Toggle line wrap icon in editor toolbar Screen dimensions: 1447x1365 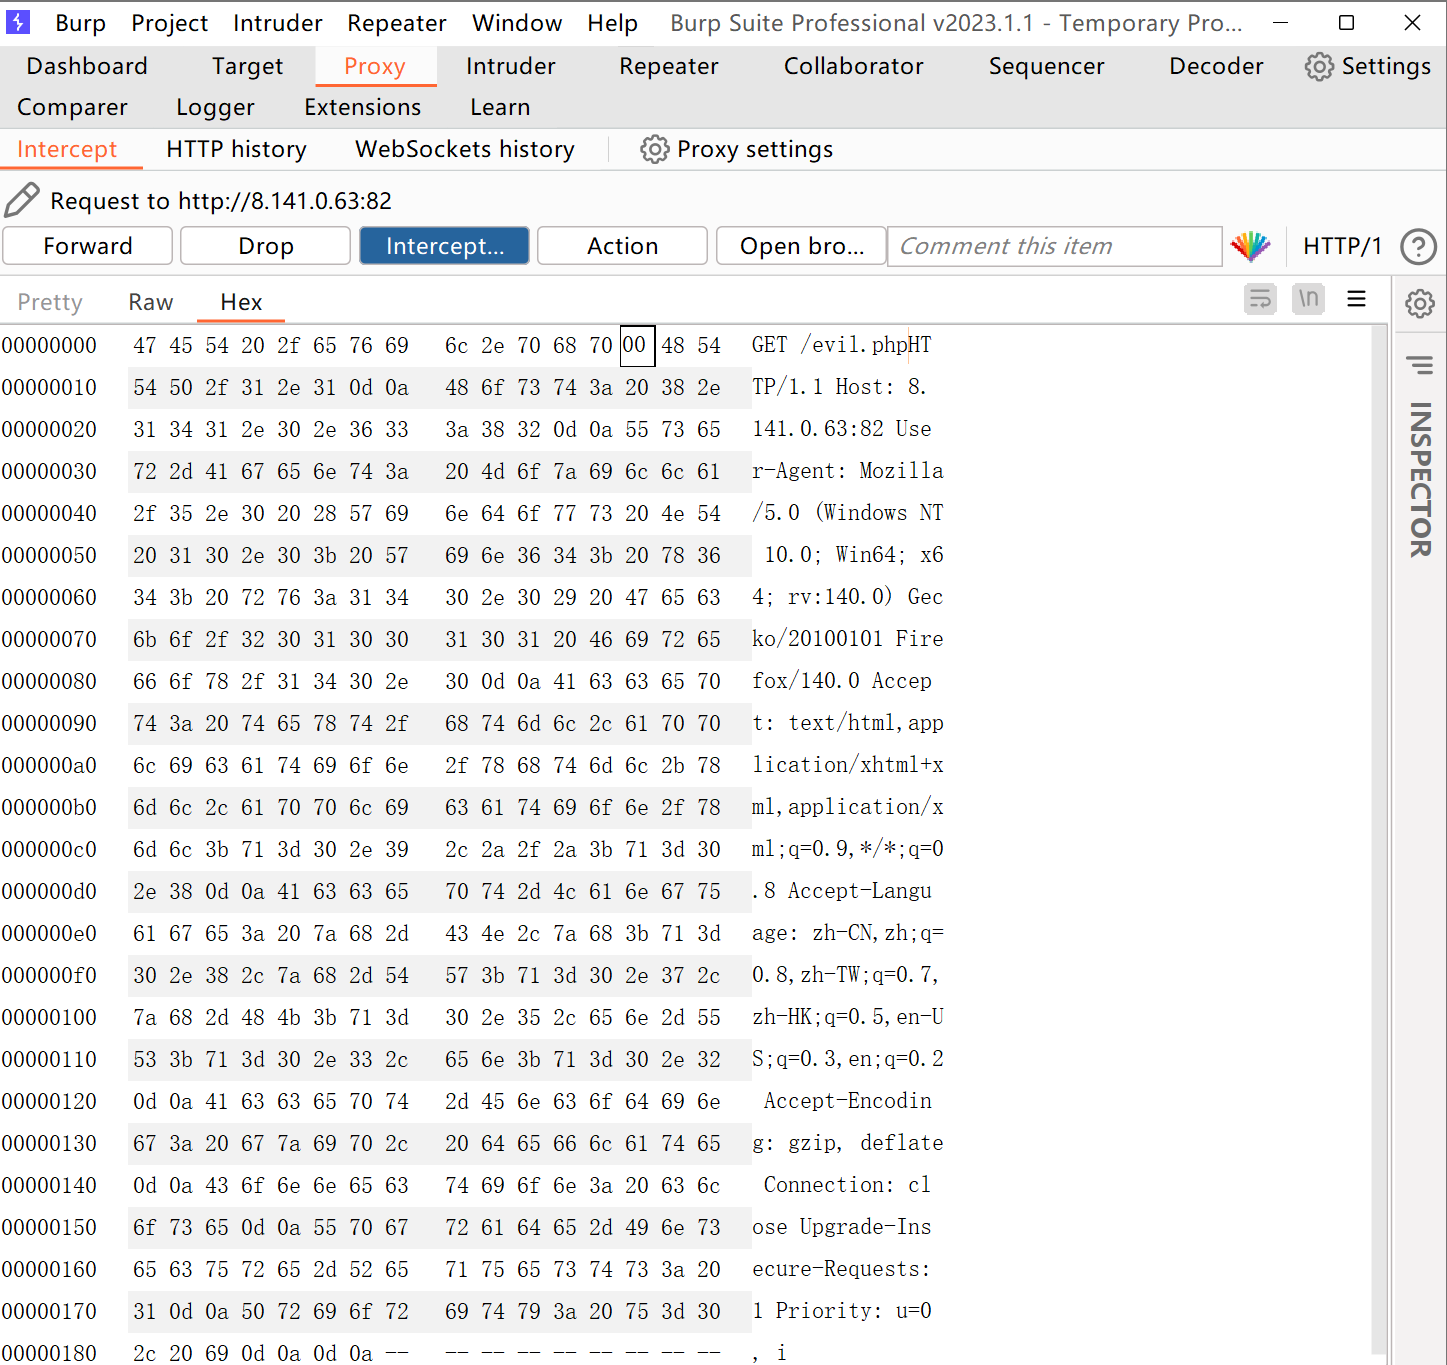coord(1260,299)
